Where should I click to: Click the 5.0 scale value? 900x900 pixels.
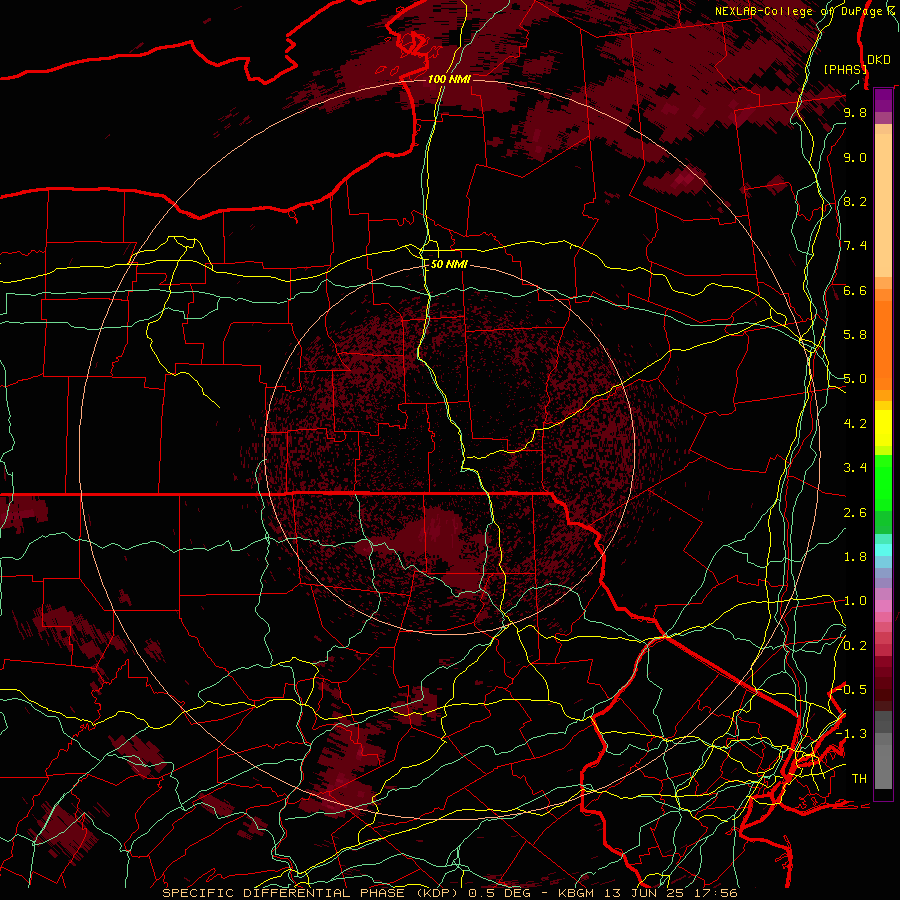pyautogui.click(x=855, y=379)
